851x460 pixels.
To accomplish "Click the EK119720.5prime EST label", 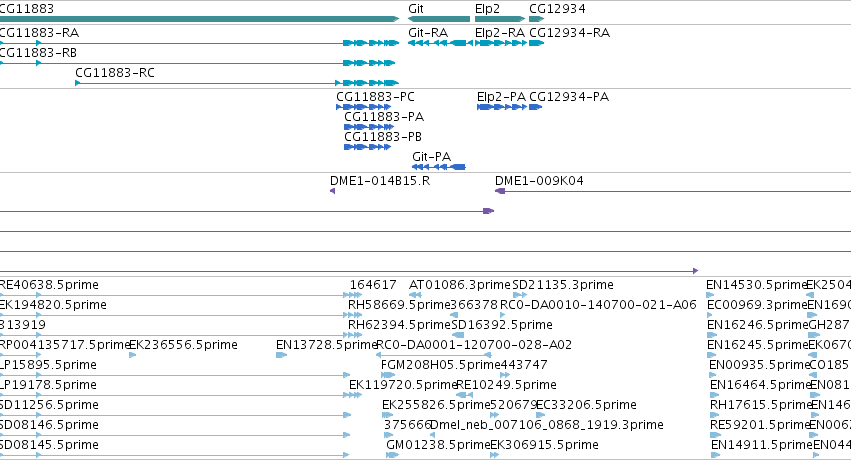I will coord(403,385).
